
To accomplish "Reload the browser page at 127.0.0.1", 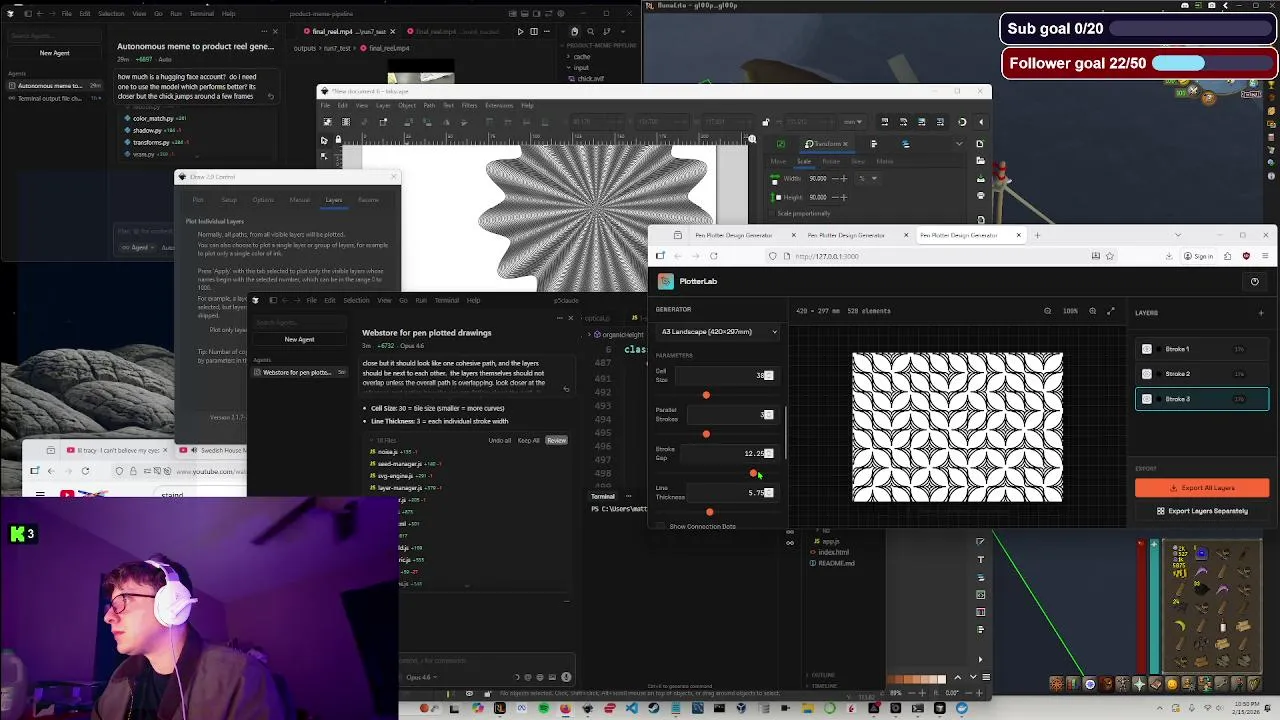I will [x=713, y=256].
